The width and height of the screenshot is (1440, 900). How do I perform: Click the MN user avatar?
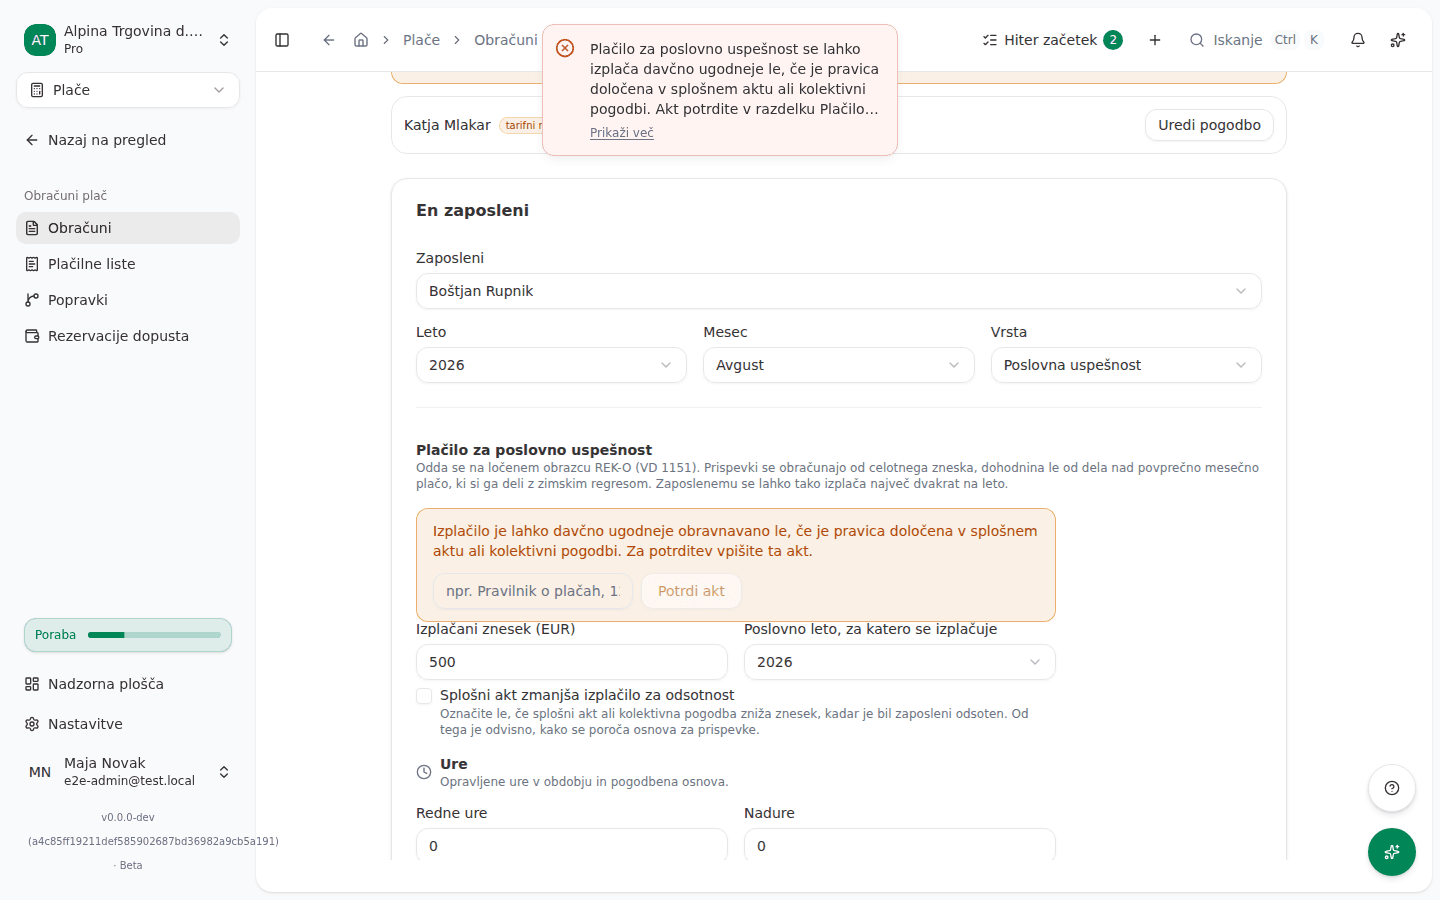coord(40,772)
